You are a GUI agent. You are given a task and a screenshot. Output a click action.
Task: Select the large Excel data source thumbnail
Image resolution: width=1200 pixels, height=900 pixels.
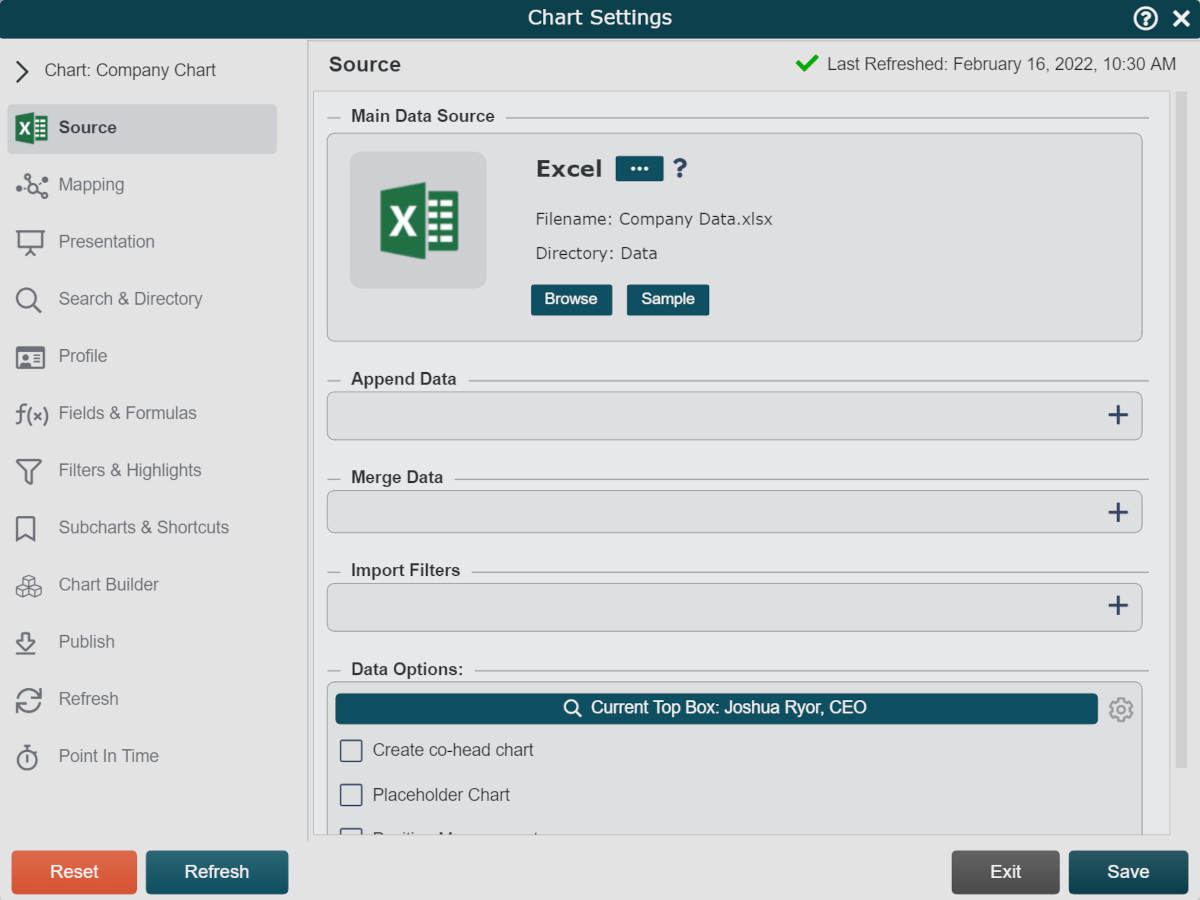418,220
